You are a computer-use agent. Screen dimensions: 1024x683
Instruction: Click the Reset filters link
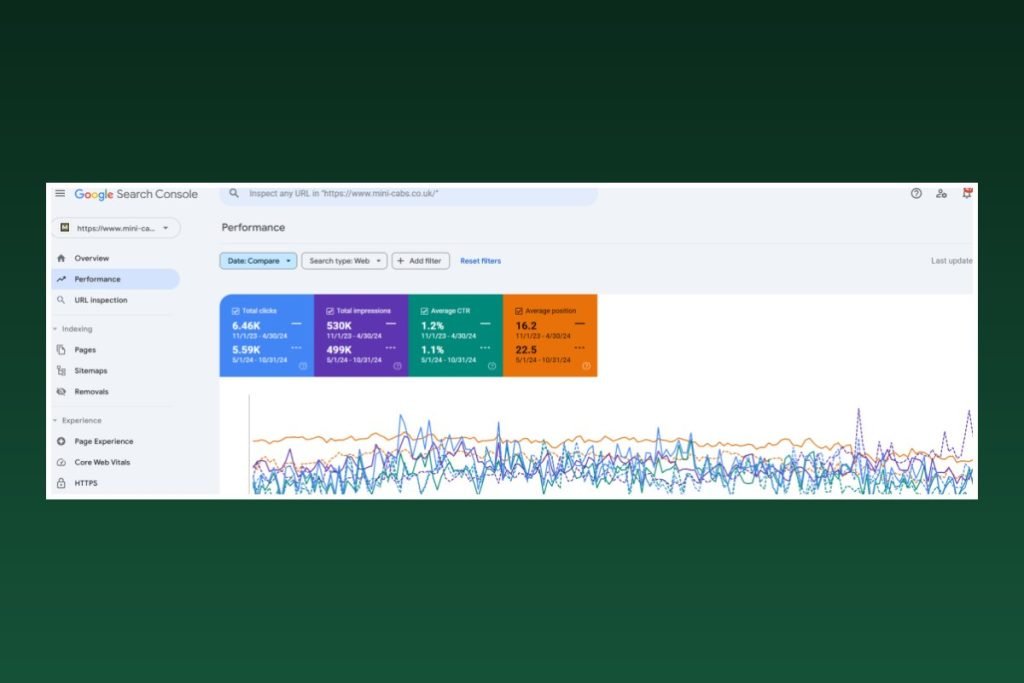[481, 261]
